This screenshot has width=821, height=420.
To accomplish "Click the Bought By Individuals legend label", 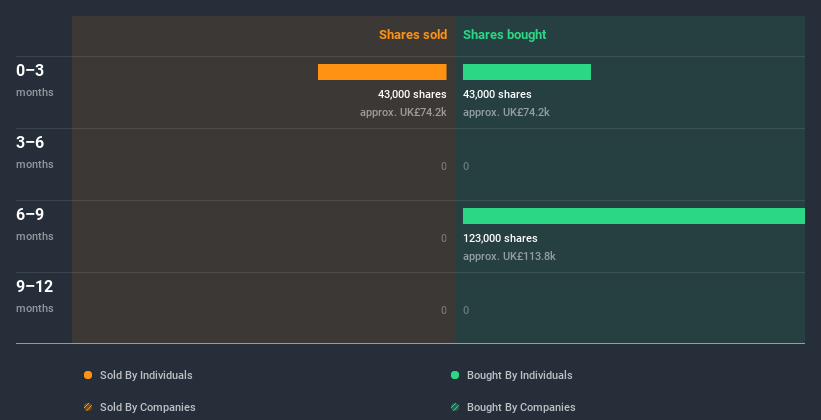I will 519,375.
